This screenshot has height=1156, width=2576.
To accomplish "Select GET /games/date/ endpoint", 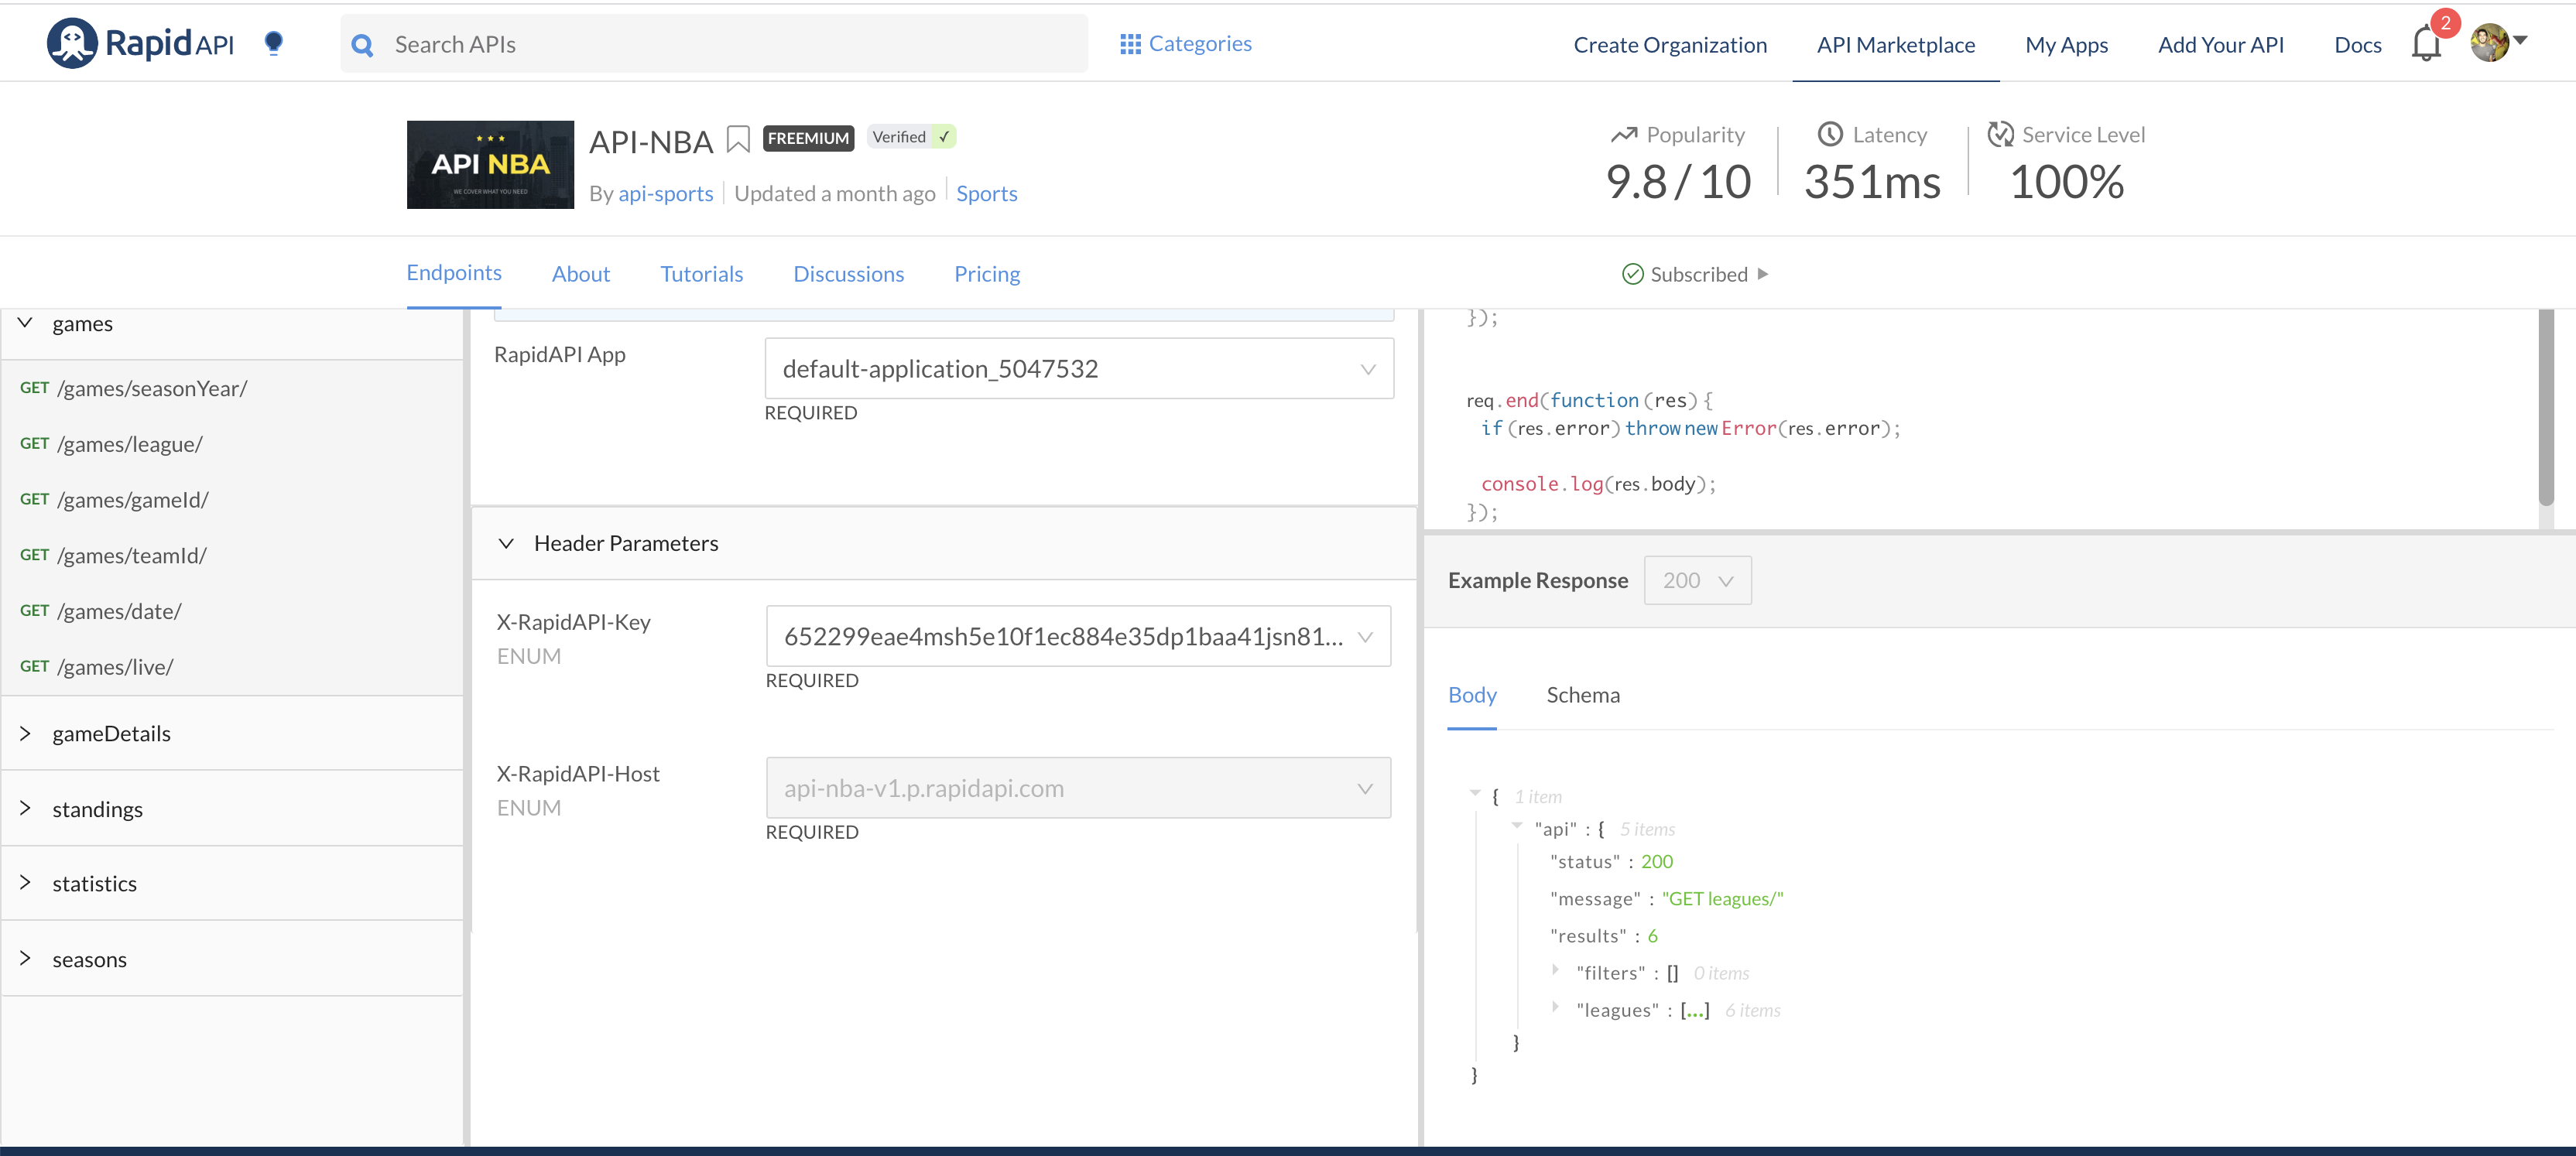I will [x=232, y=611].
